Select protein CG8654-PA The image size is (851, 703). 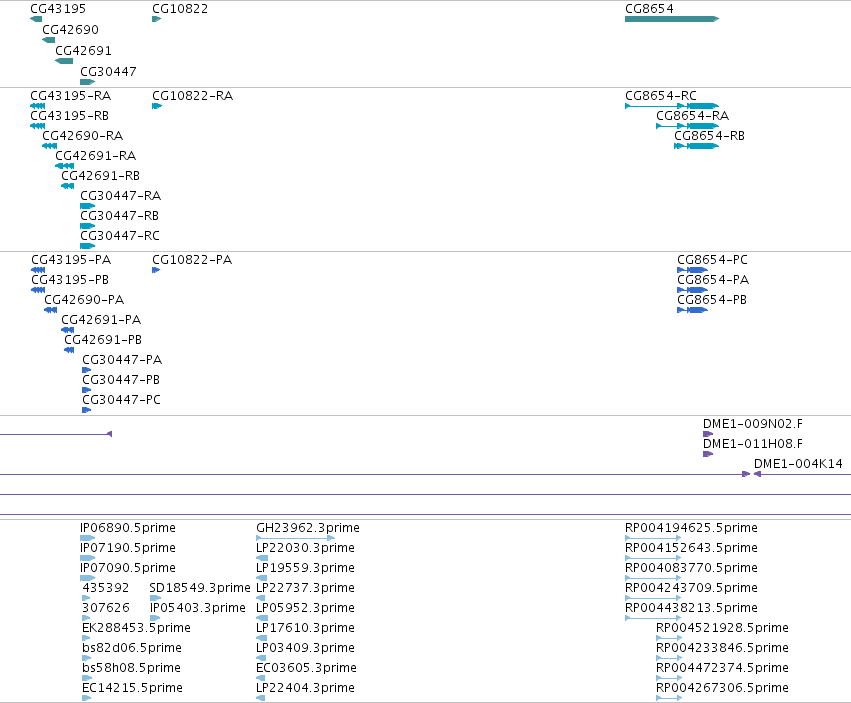pos(714,280)
